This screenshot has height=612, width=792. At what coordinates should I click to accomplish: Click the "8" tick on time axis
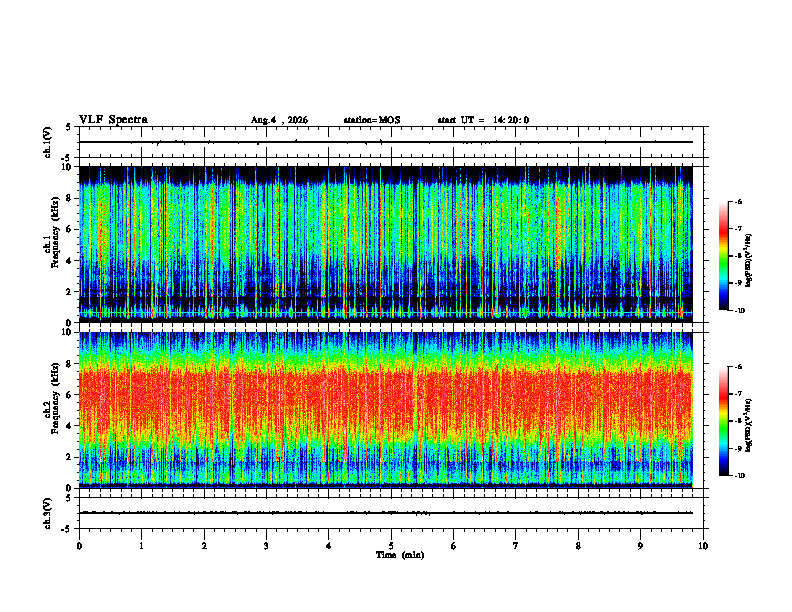[x=578, y=546]
